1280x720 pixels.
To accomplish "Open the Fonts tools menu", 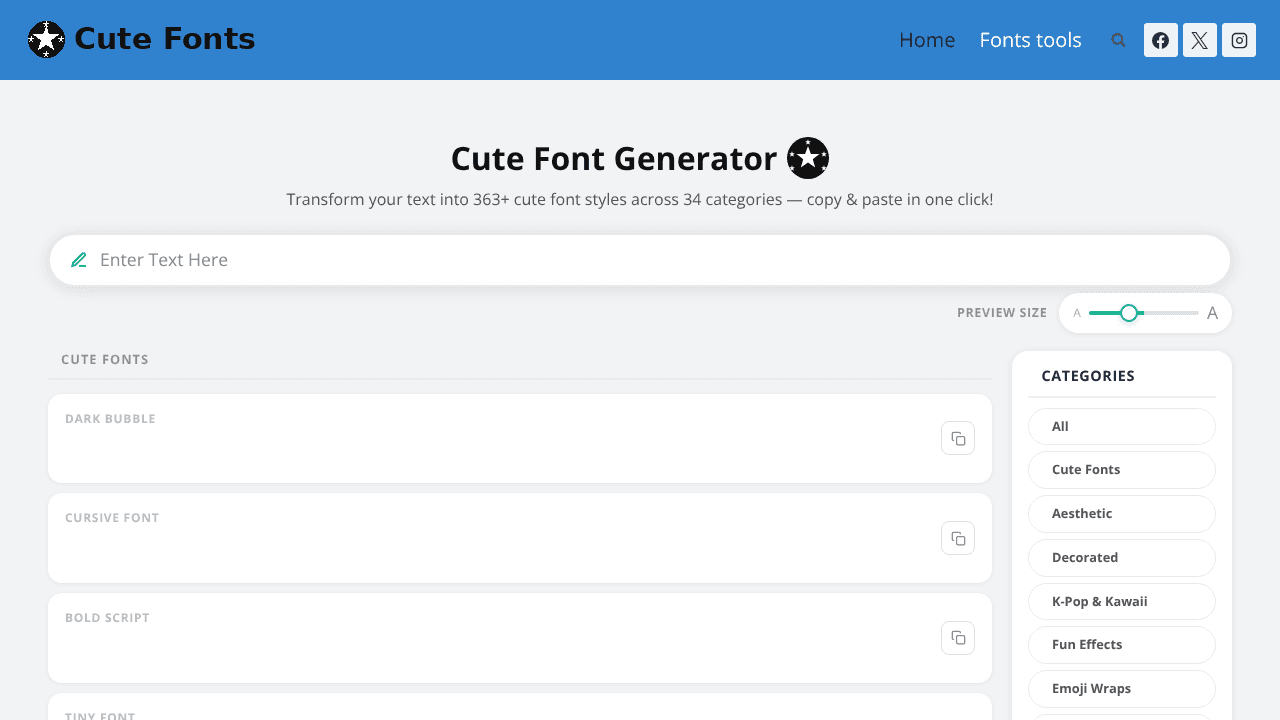I will [x=1030, y=40].
